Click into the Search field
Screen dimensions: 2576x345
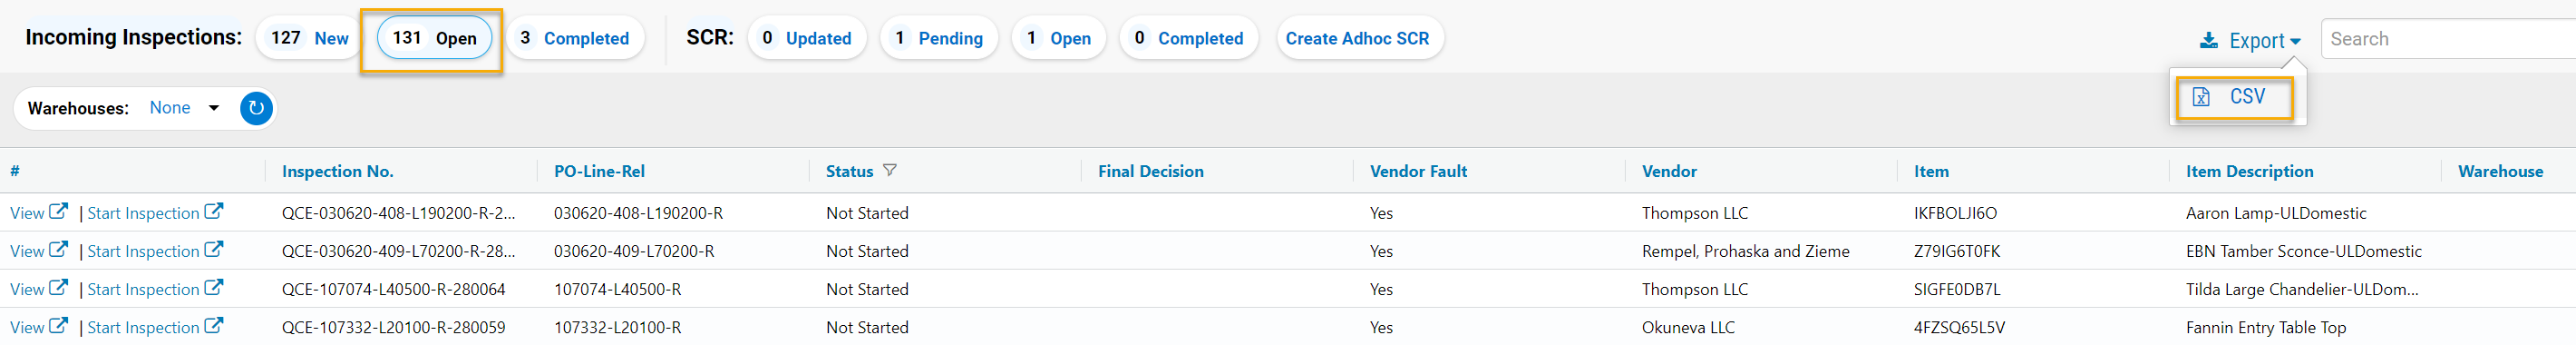2448,39
